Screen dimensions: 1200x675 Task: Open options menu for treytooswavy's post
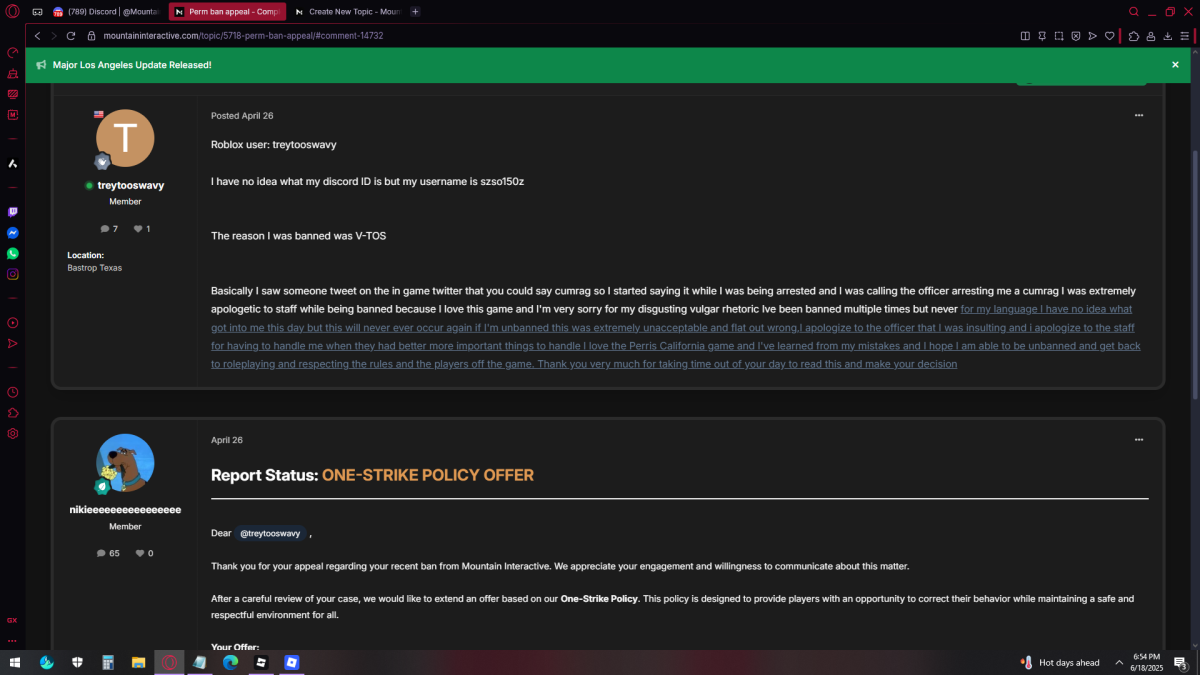click(x=1138, y=116)
